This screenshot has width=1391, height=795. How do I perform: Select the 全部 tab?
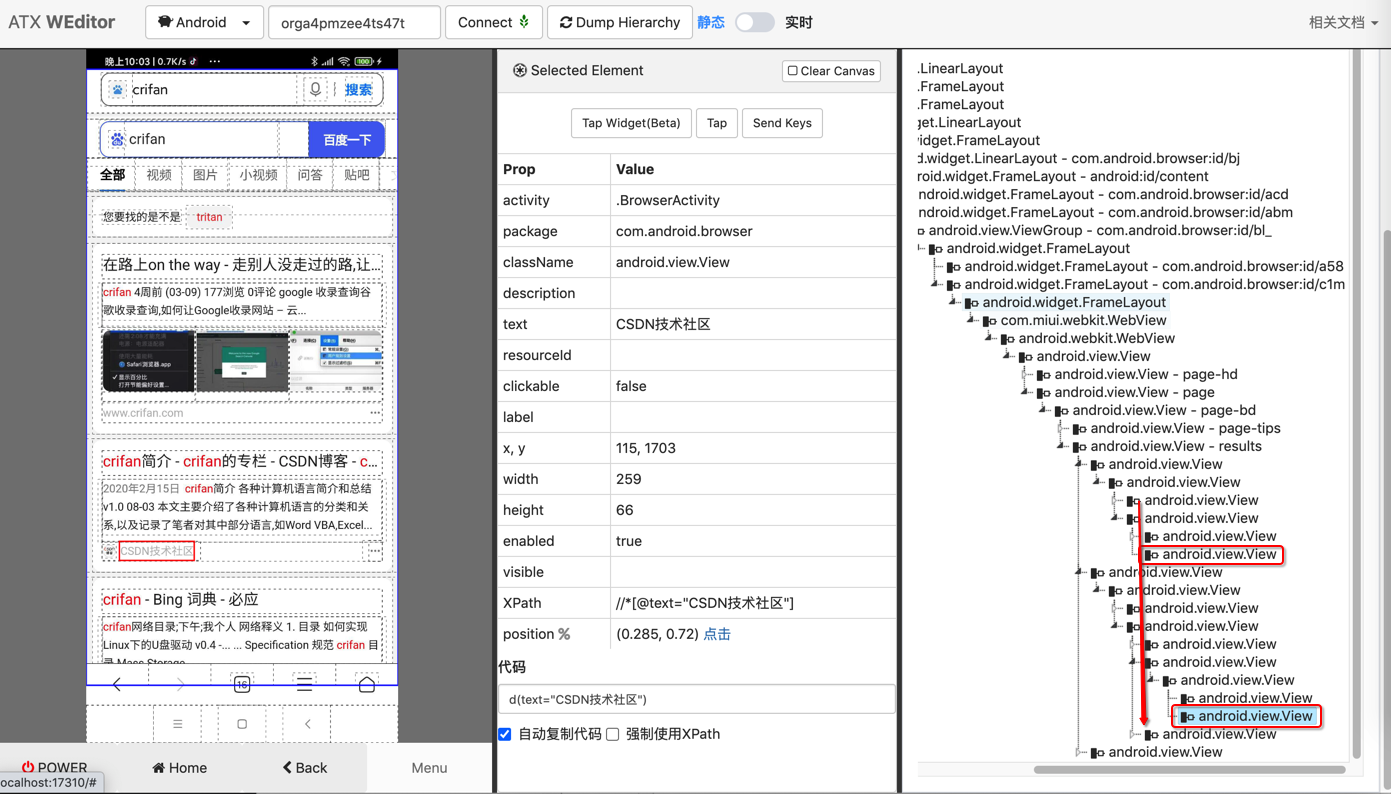[112, 175]
